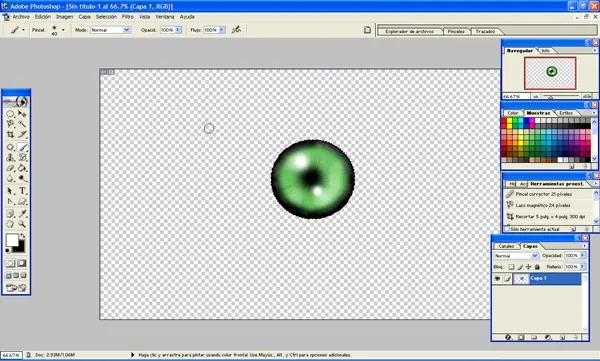This screenshot has height=361, width=600.
Task: Select the Healing Brush tool
Action: tap(10, 147)
